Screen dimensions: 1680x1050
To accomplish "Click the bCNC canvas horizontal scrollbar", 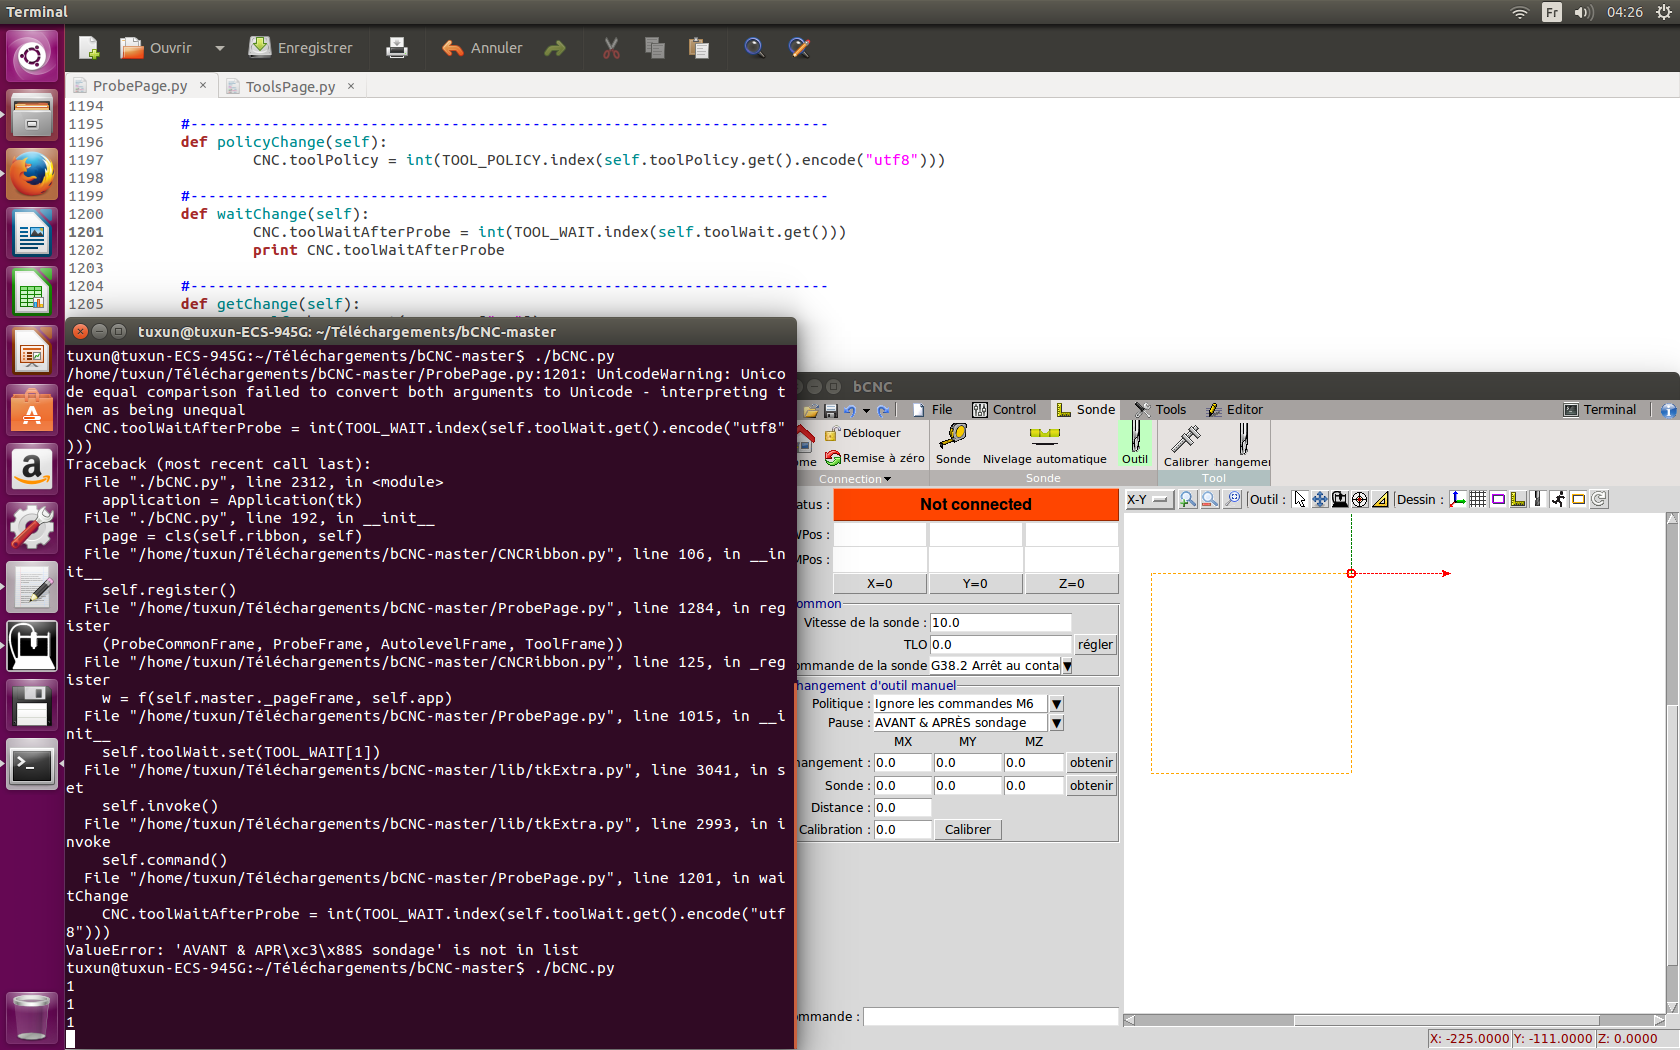I will point(1394,1020).
